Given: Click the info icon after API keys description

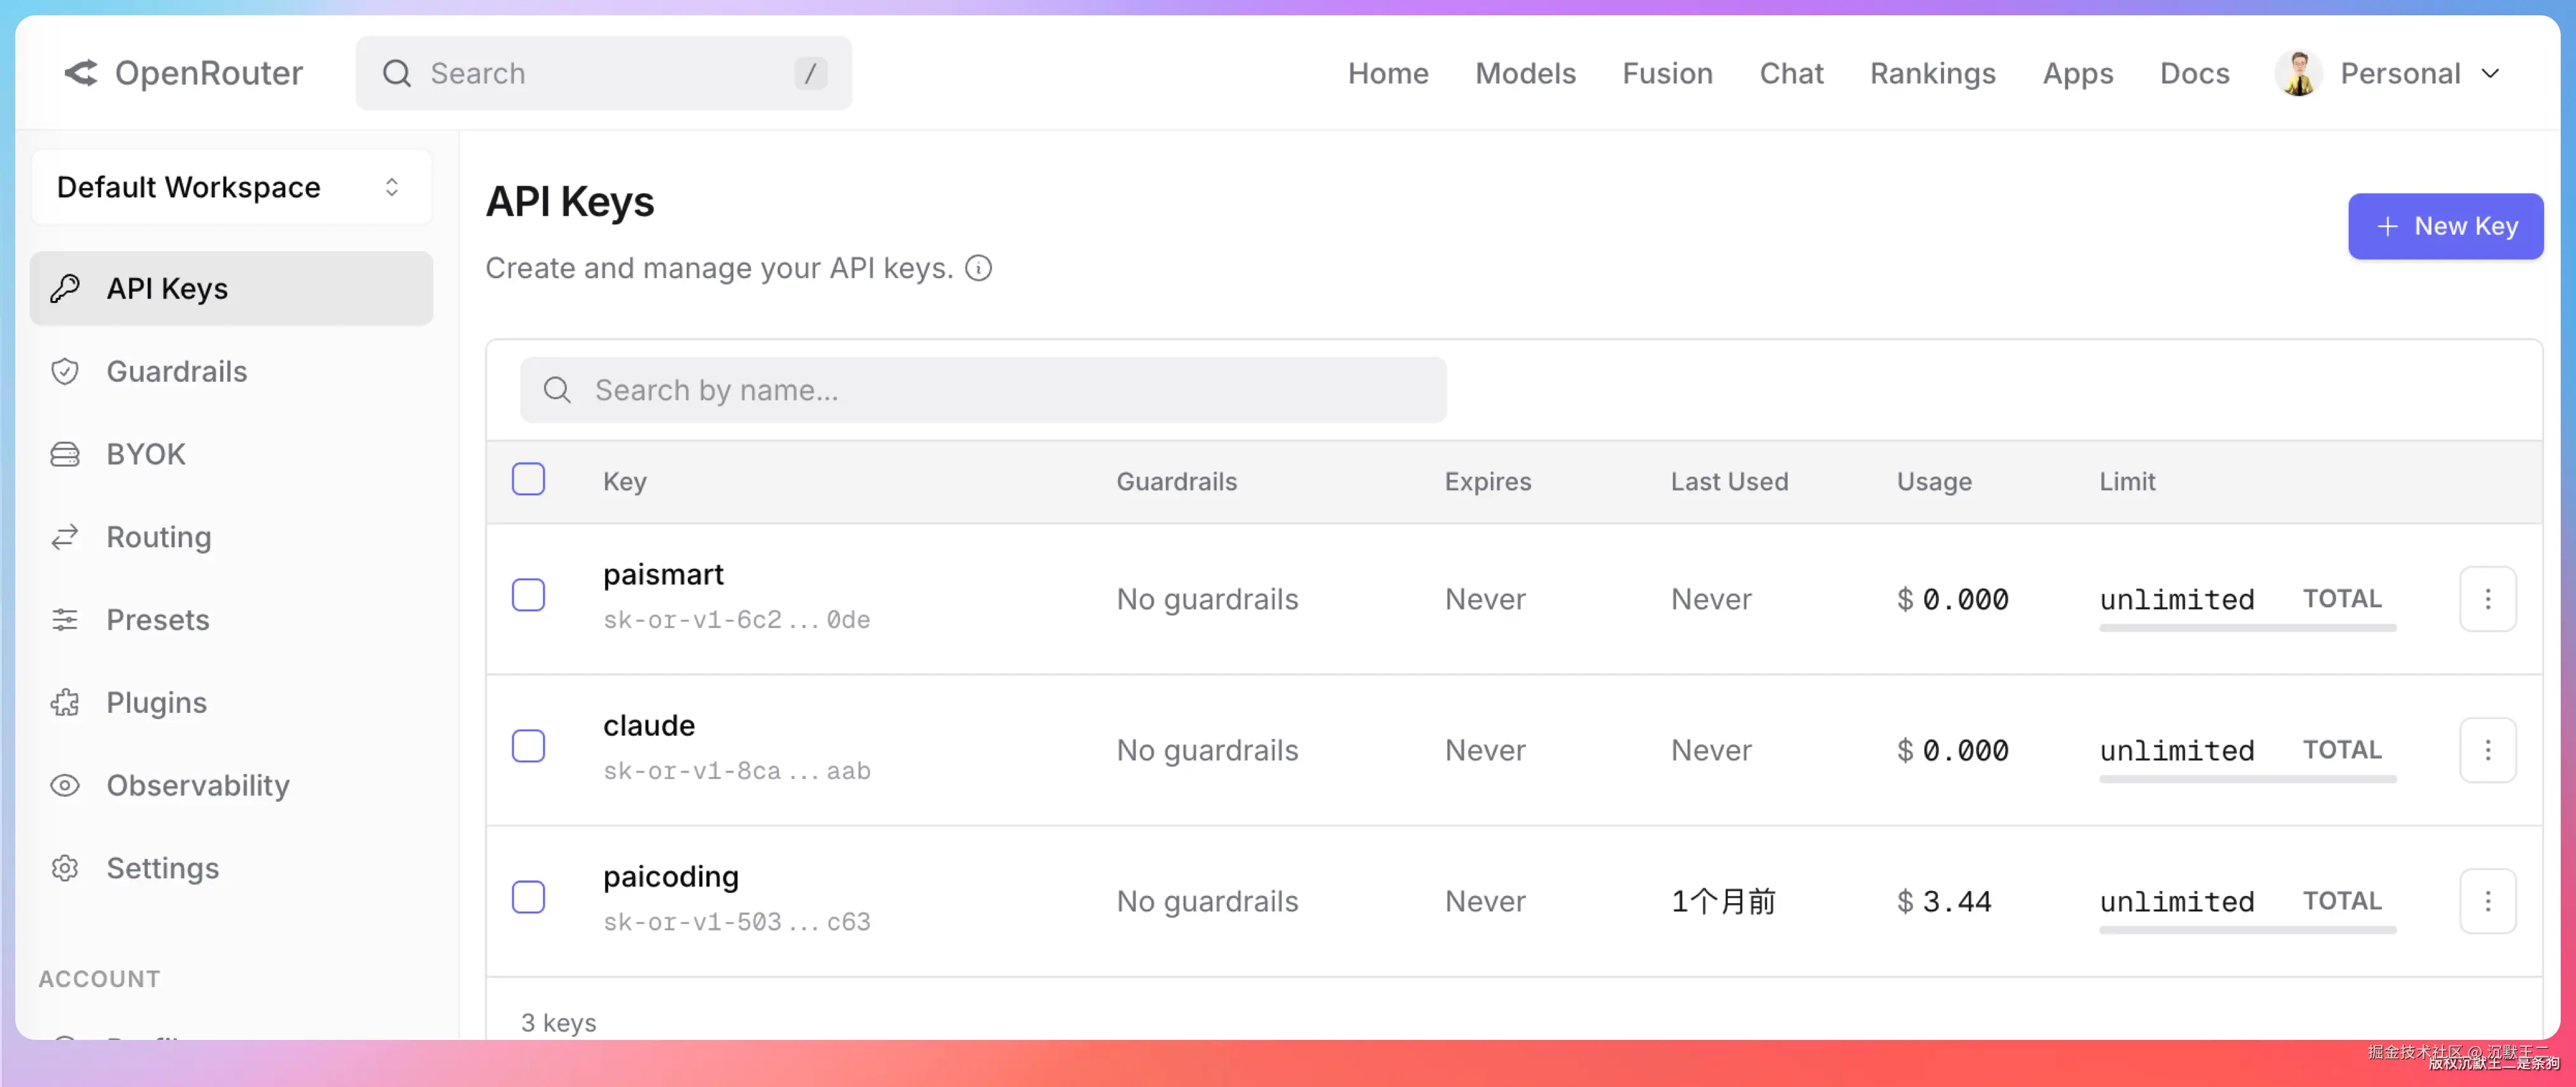Looking at the screenshot, I should 979,268.
